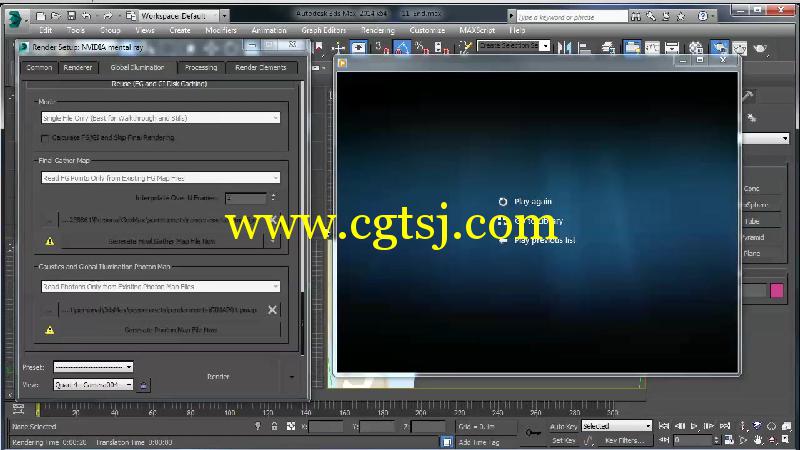Screen dimensions: 800x450
Task: Toggle Calculate FG/GI and Skip Final Rendering checkbox
Action: [44, 138]
